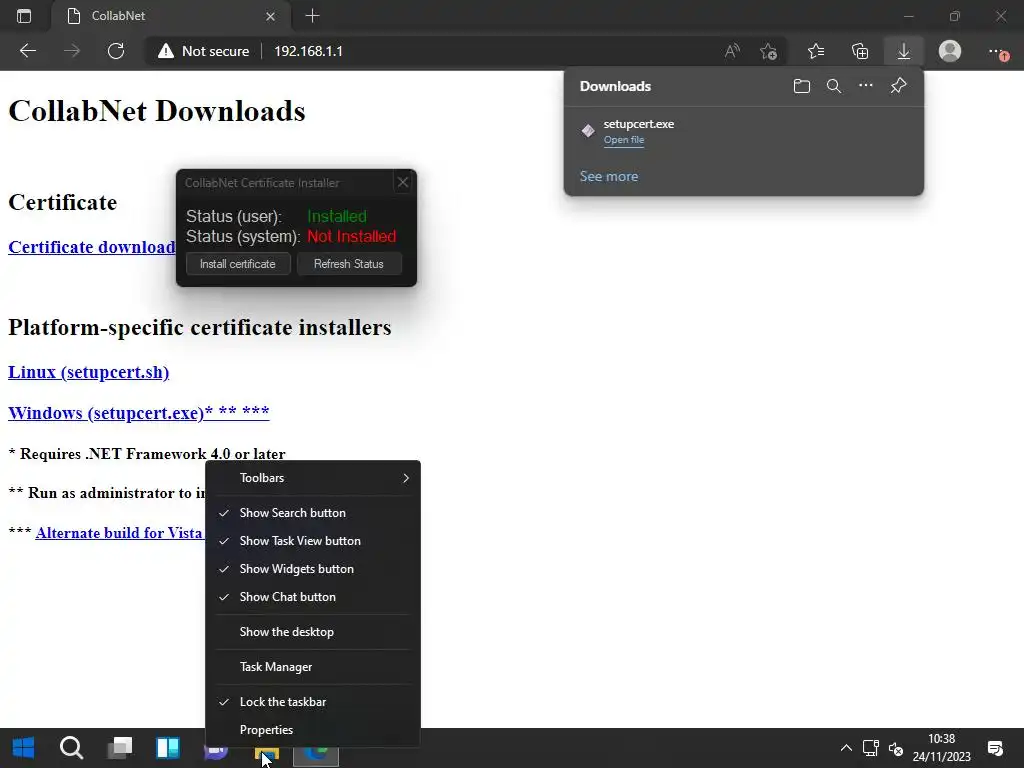Viewport: 1024px width, 768px height.
Task: Go back to the previous page
Action: (28, 51)
